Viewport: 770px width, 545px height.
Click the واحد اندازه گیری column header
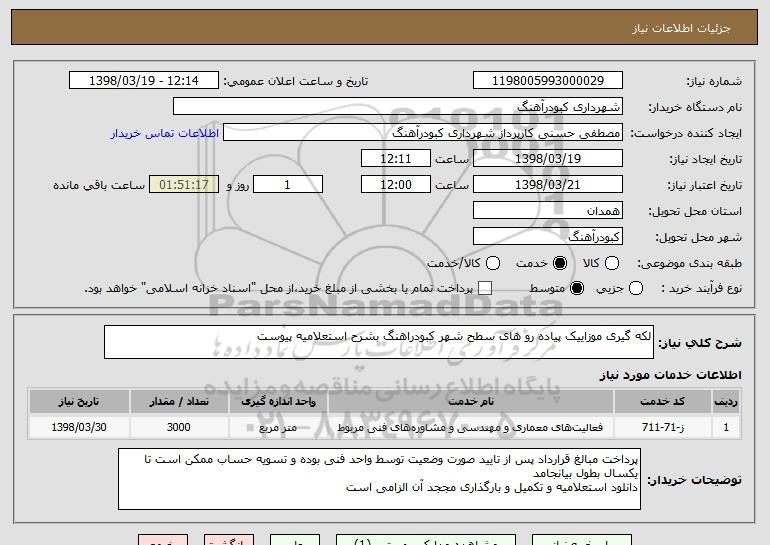point(278,402)
